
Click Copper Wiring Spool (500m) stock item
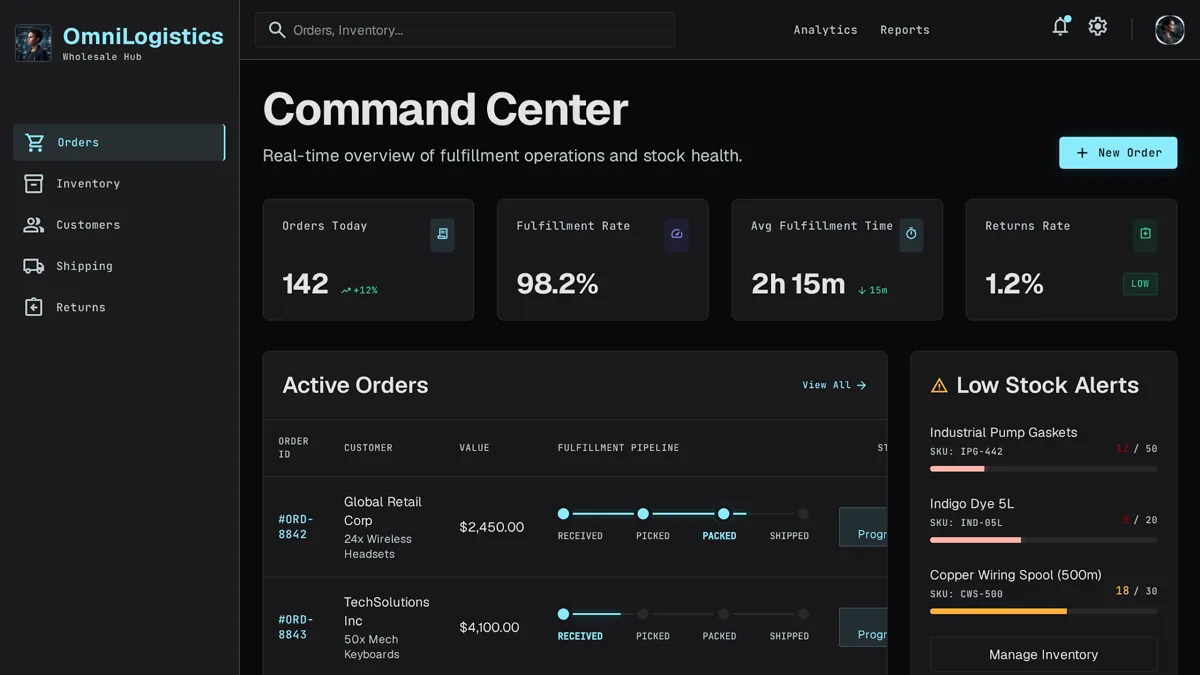[1043, 592]
